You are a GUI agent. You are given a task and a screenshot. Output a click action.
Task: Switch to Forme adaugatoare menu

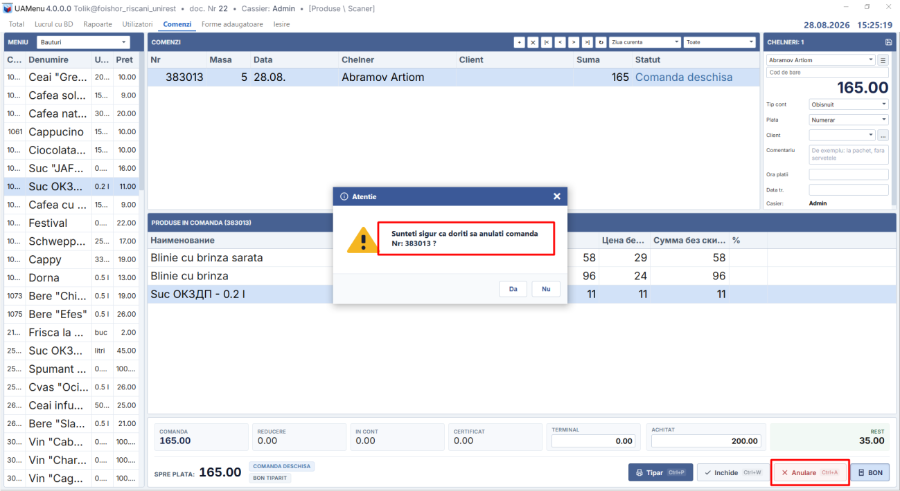(x=232, y=24)
